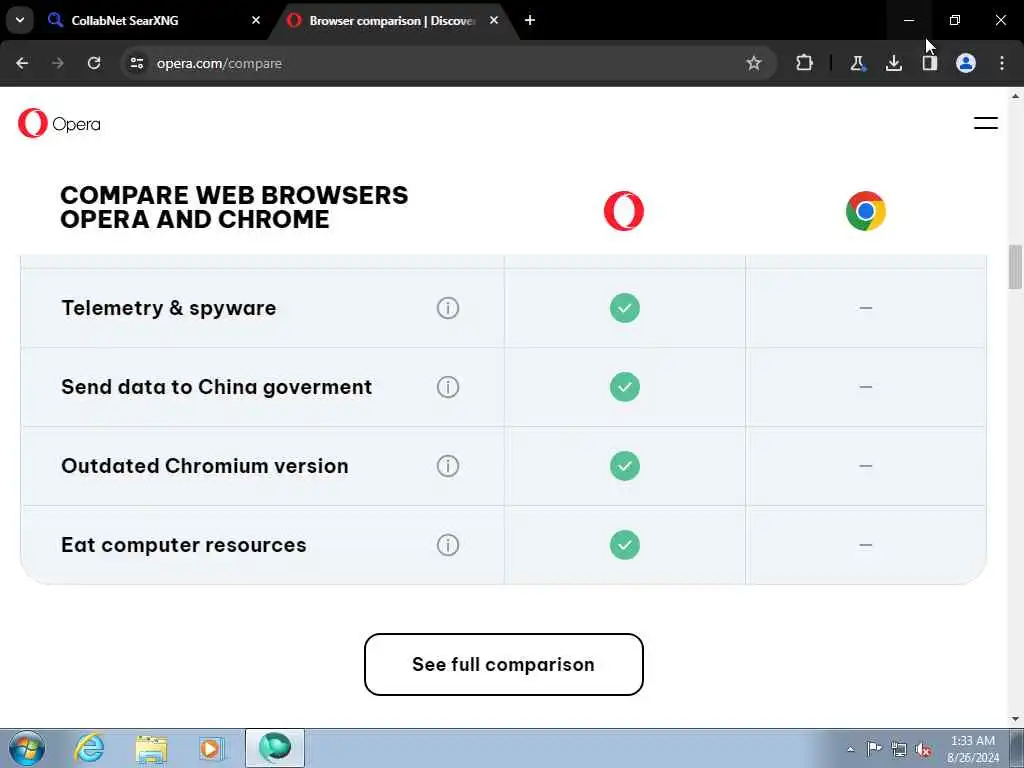Show info for Send data to China goverment
1024x768 pixels.
click(448, 387)
